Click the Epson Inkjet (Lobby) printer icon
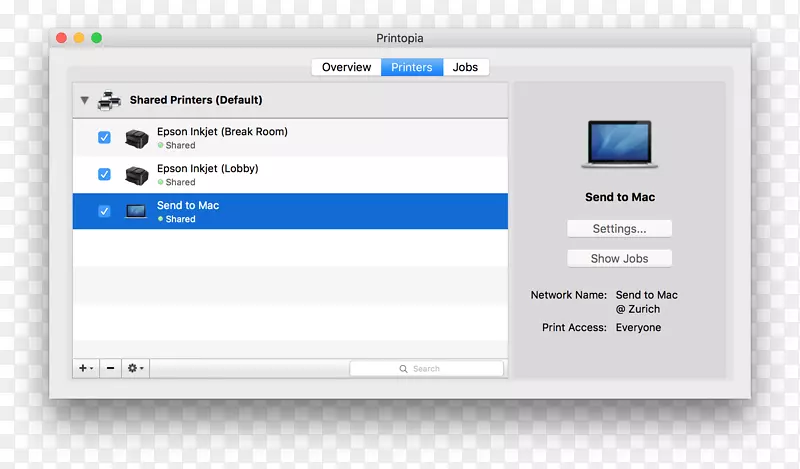 136,175
